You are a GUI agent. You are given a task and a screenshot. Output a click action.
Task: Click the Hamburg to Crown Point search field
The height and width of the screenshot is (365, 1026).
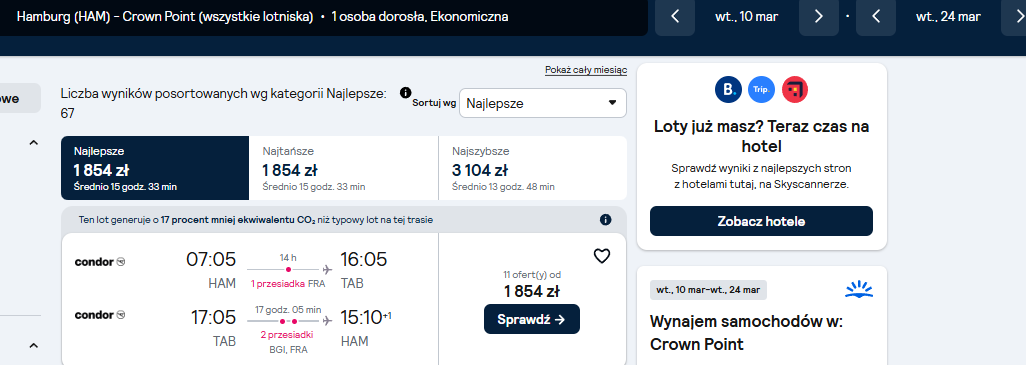point(322,17)
